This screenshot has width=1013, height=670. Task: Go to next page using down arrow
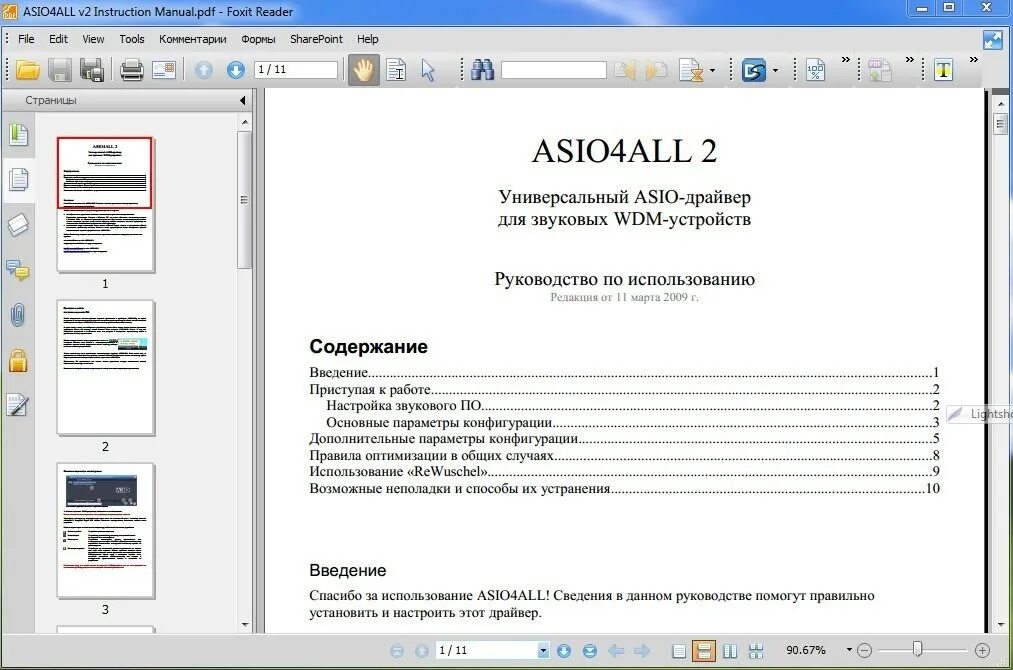tap(236, 69)
